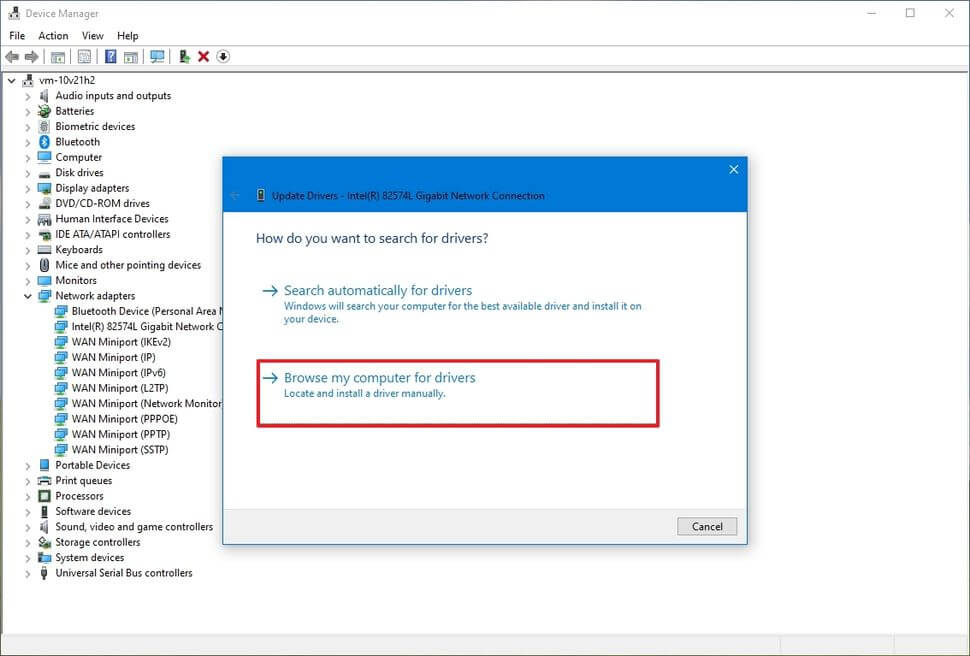Select 'WAN Miniport (Network Monitor' row

point(139,404)
